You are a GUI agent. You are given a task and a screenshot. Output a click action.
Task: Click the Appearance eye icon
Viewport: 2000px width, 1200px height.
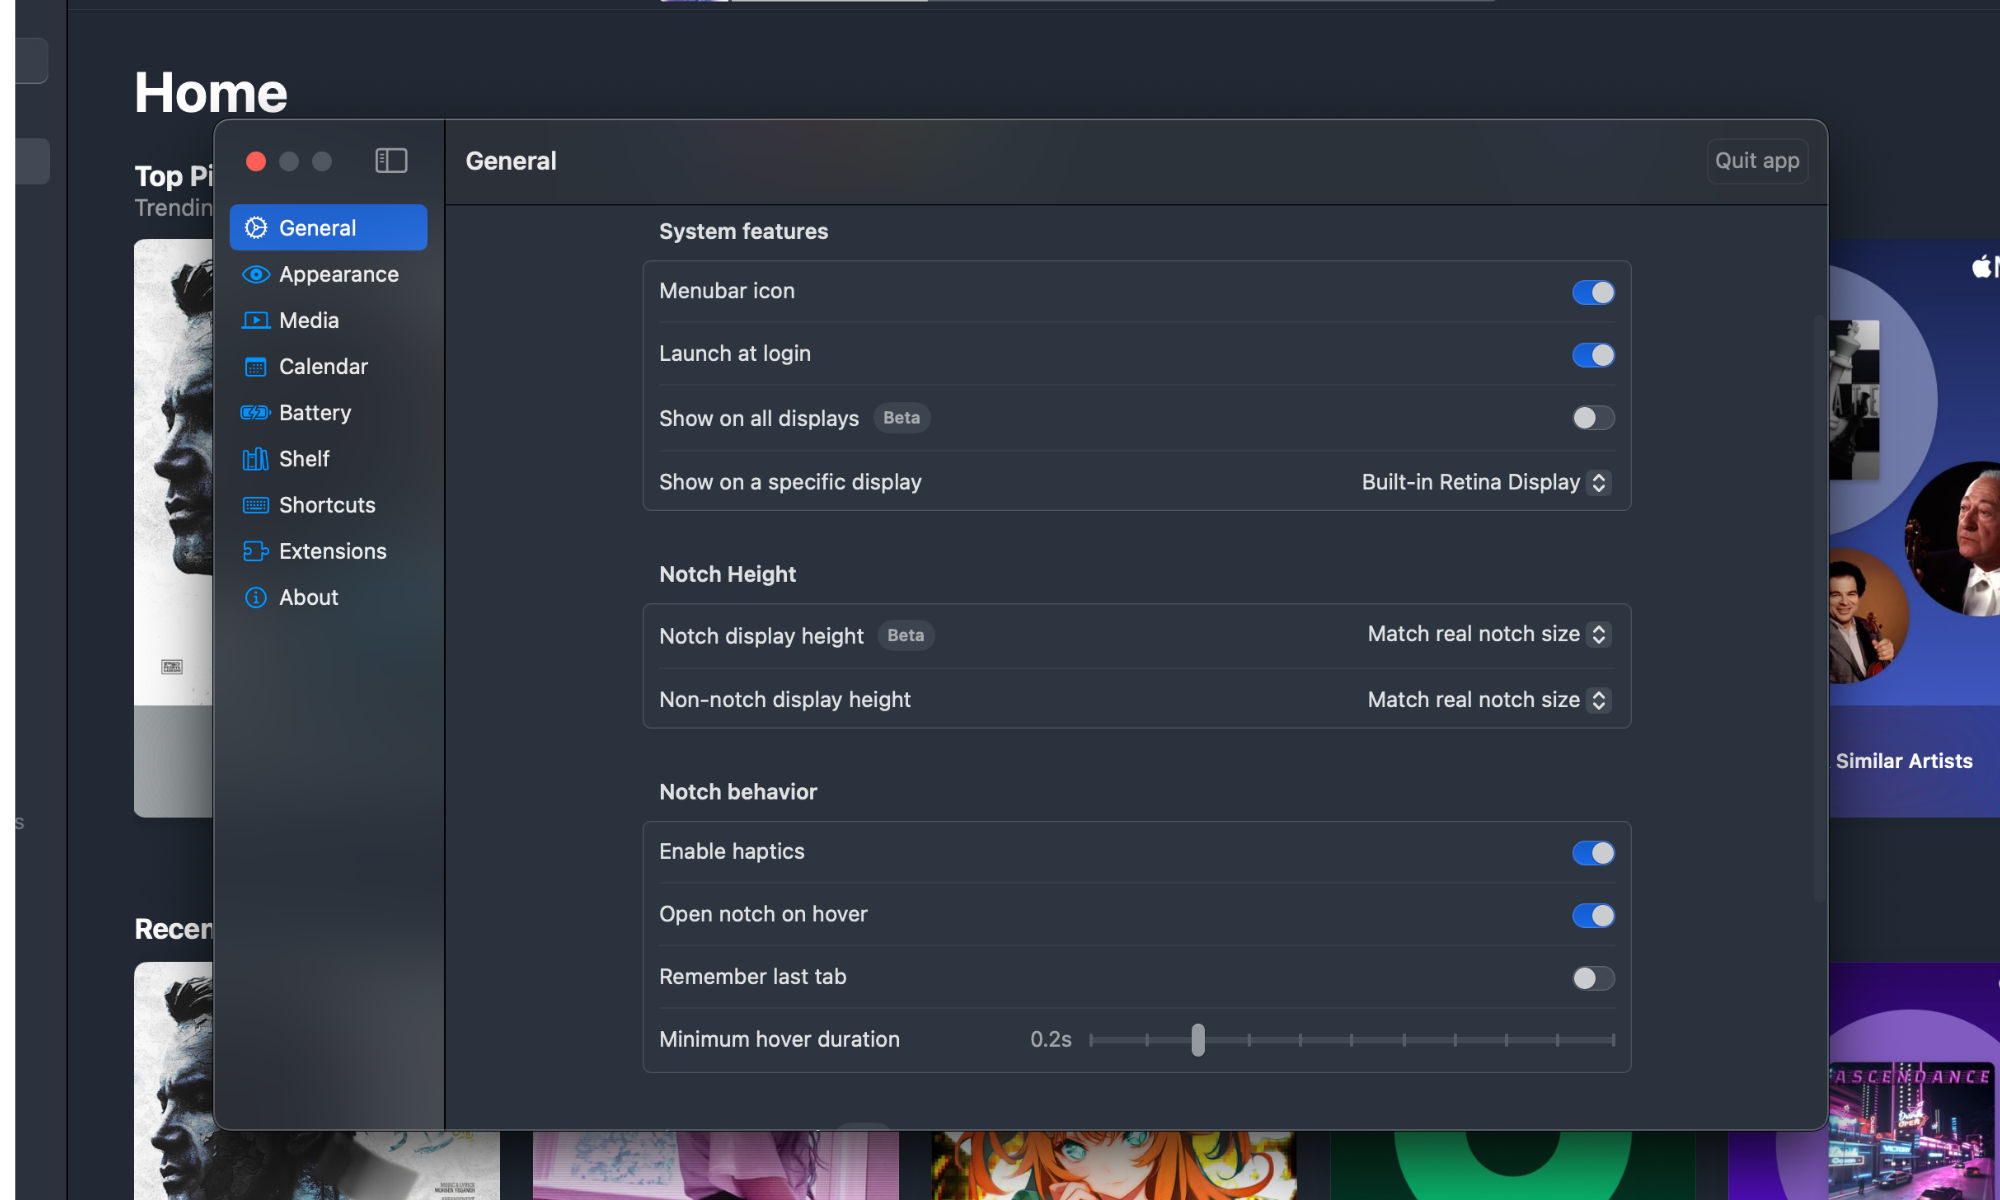[256, 274]
